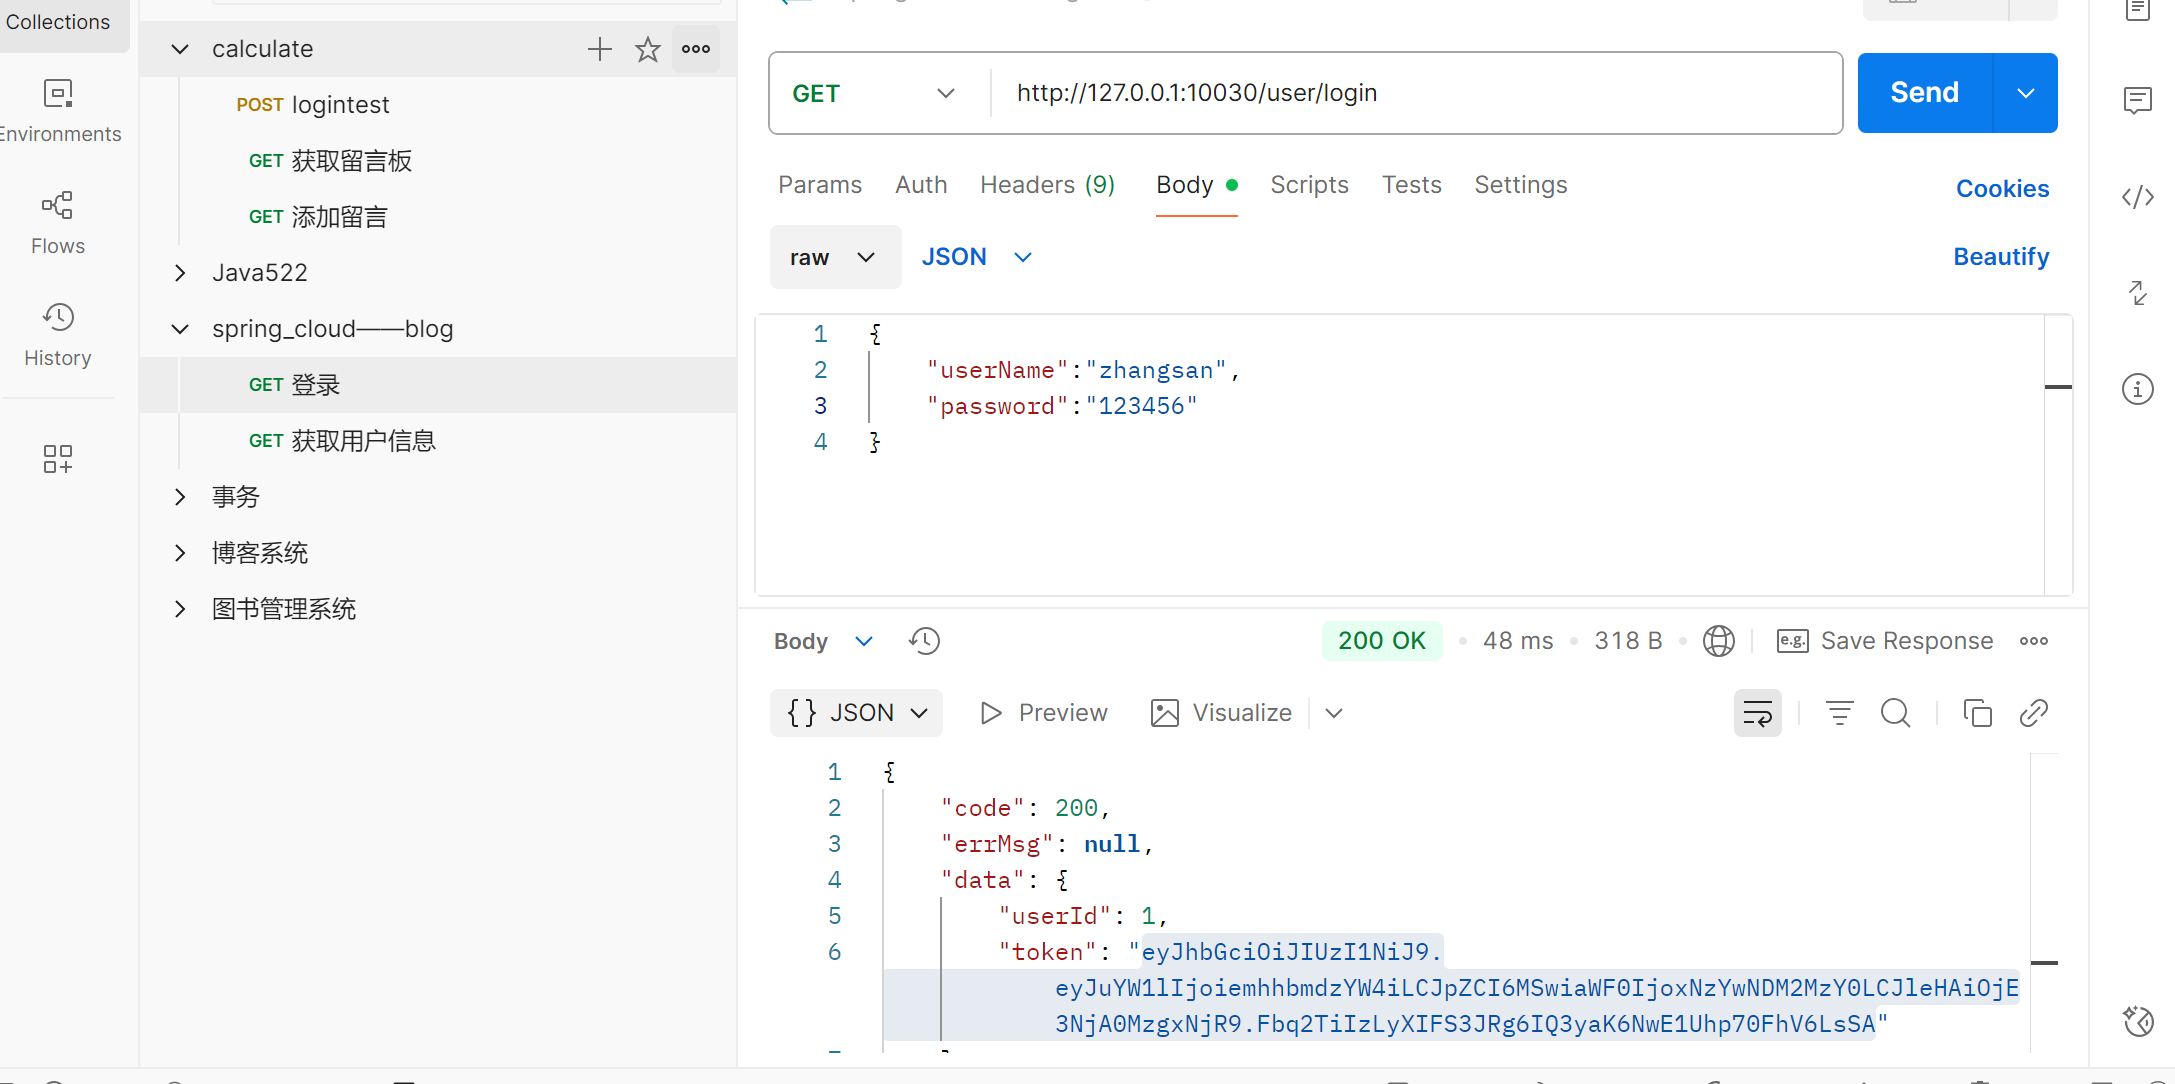The image size is (2175, 1084).
Task: Select the 获取用户信息 request
Action: tap(342, 441)
